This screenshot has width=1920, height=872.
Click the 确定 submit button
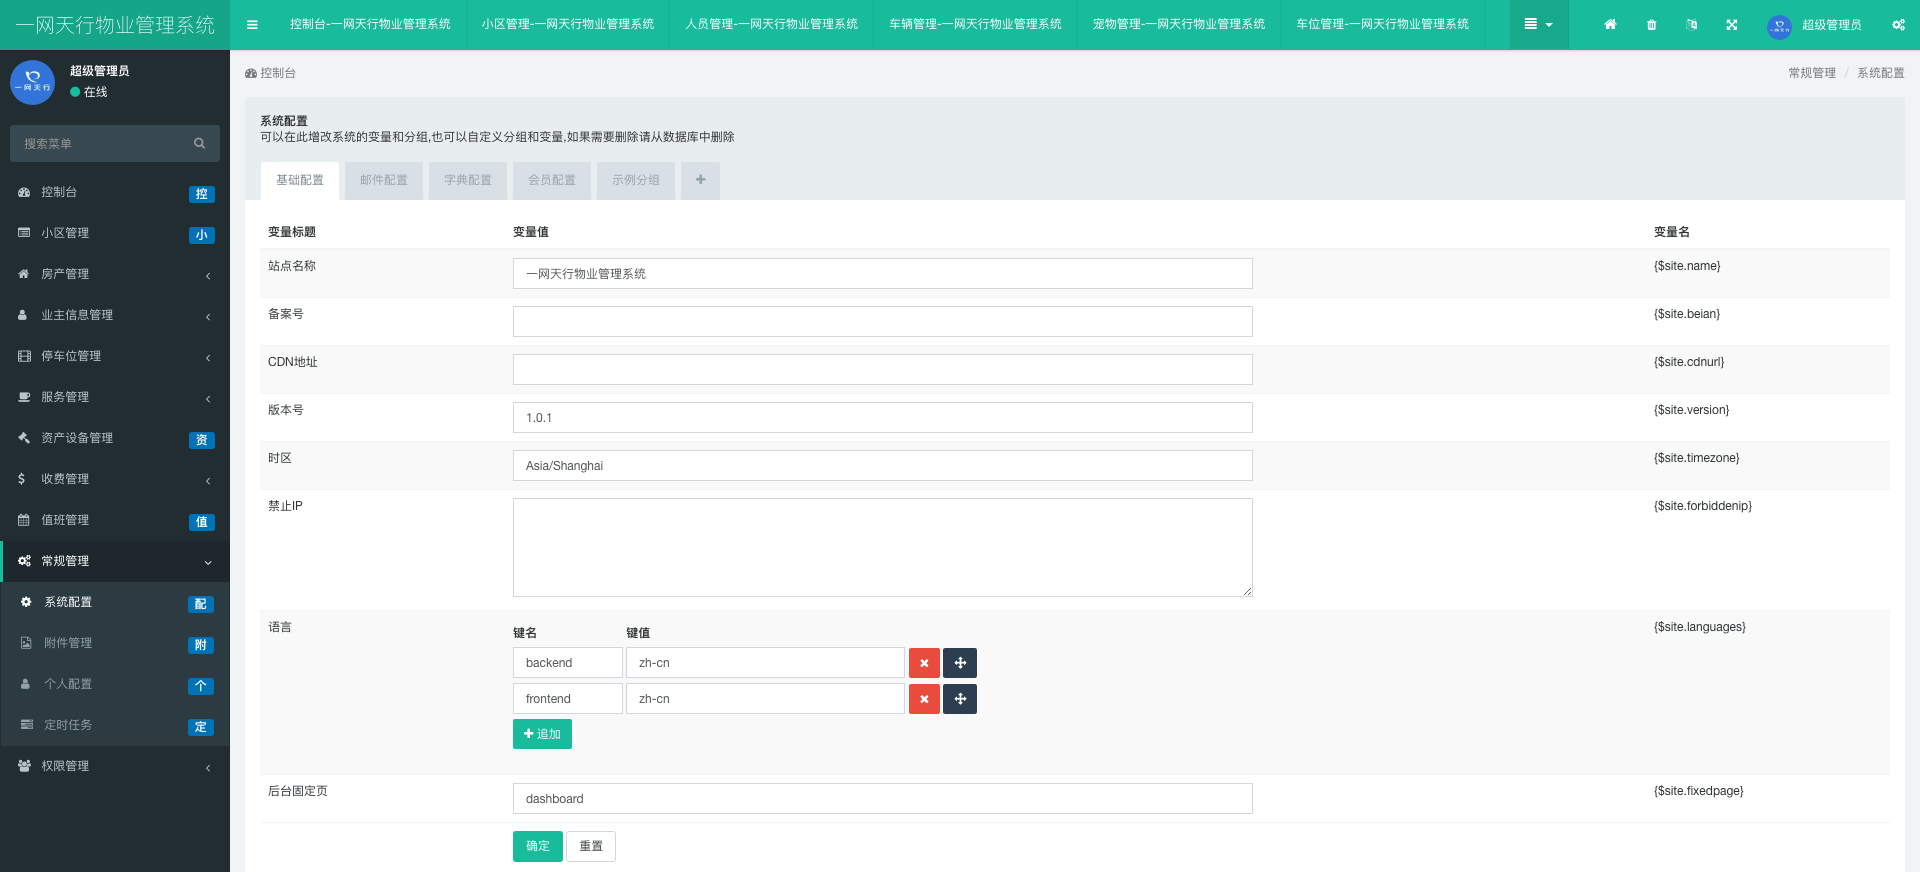coord(538,846)
